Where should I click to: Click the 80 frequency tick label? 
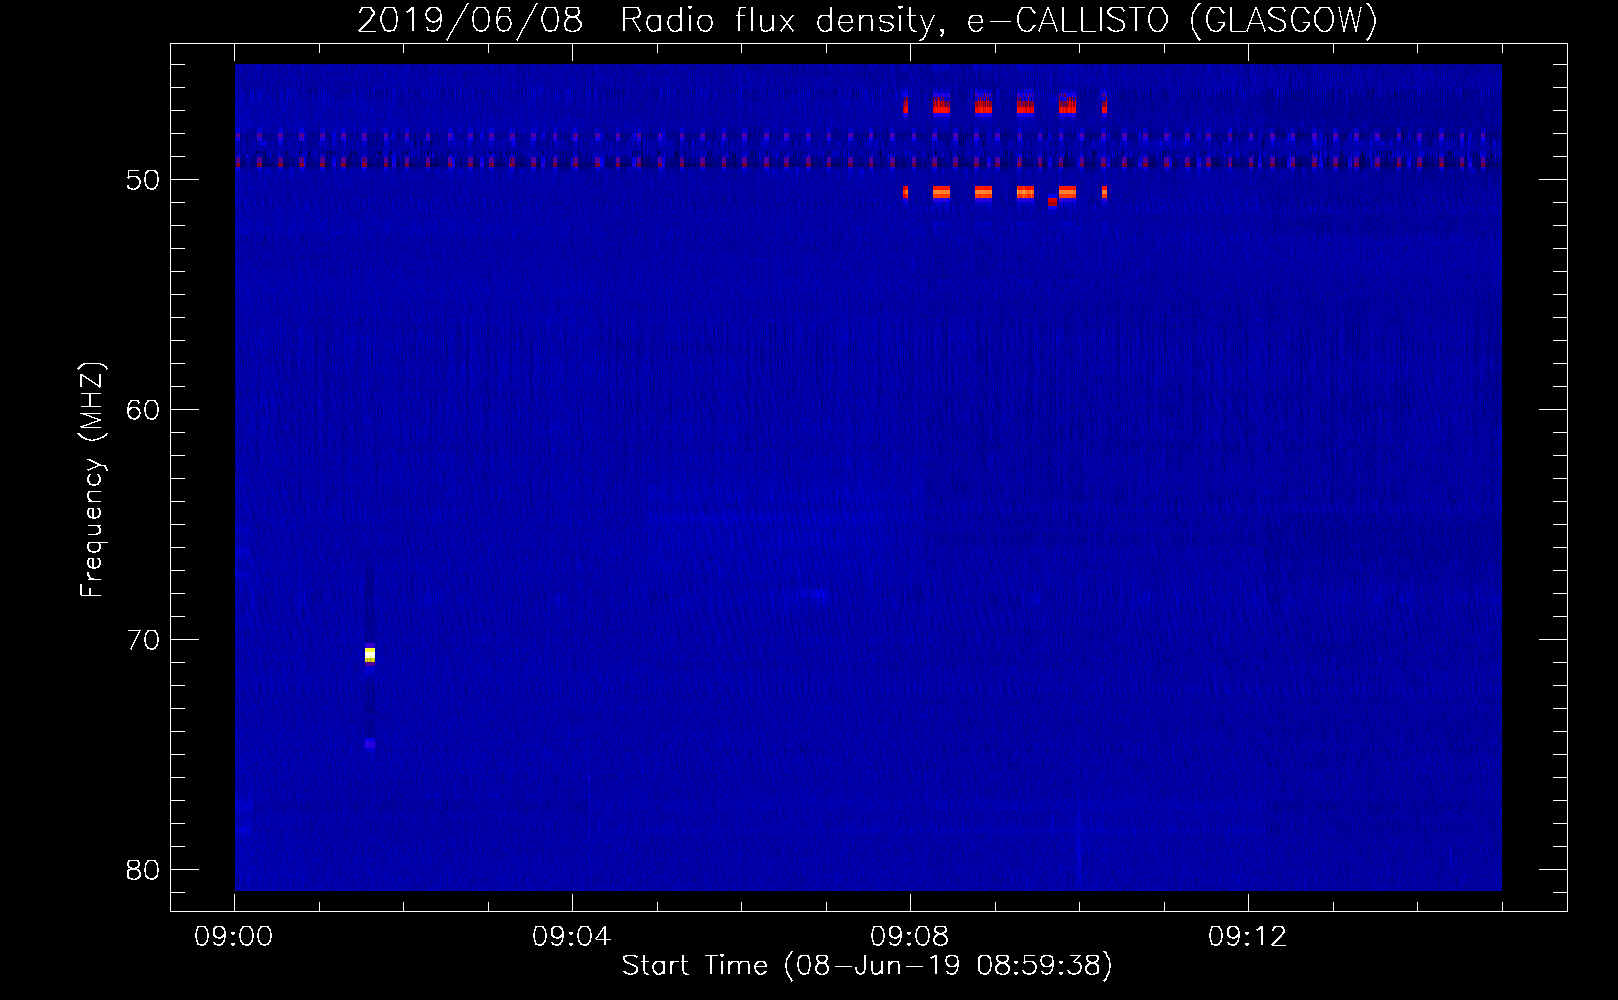click(143, 870)
